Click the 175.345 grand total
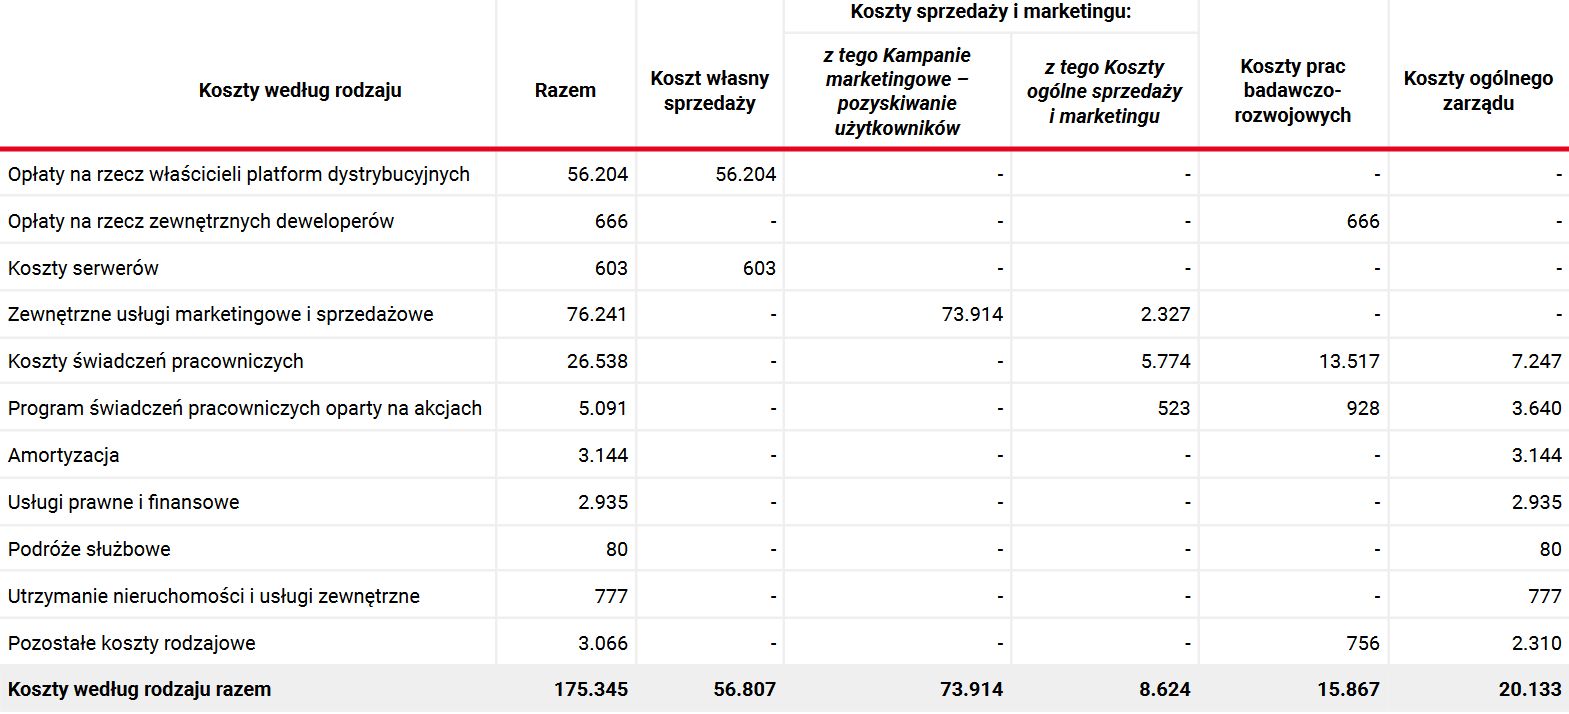The width and height of the screenshot is (1569, 714). pyautogui.click(x=591, y=689)
